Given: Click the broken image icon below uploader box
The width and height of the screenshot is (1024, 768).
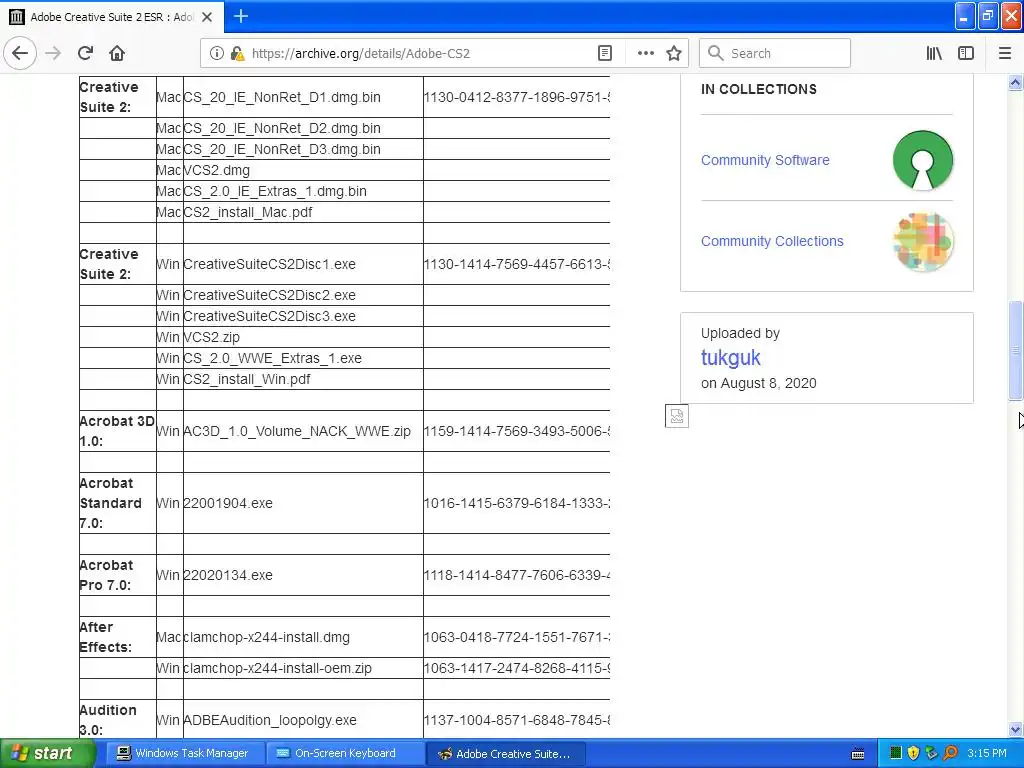Looking at the screenshot, I should click(x=677, y=416).
